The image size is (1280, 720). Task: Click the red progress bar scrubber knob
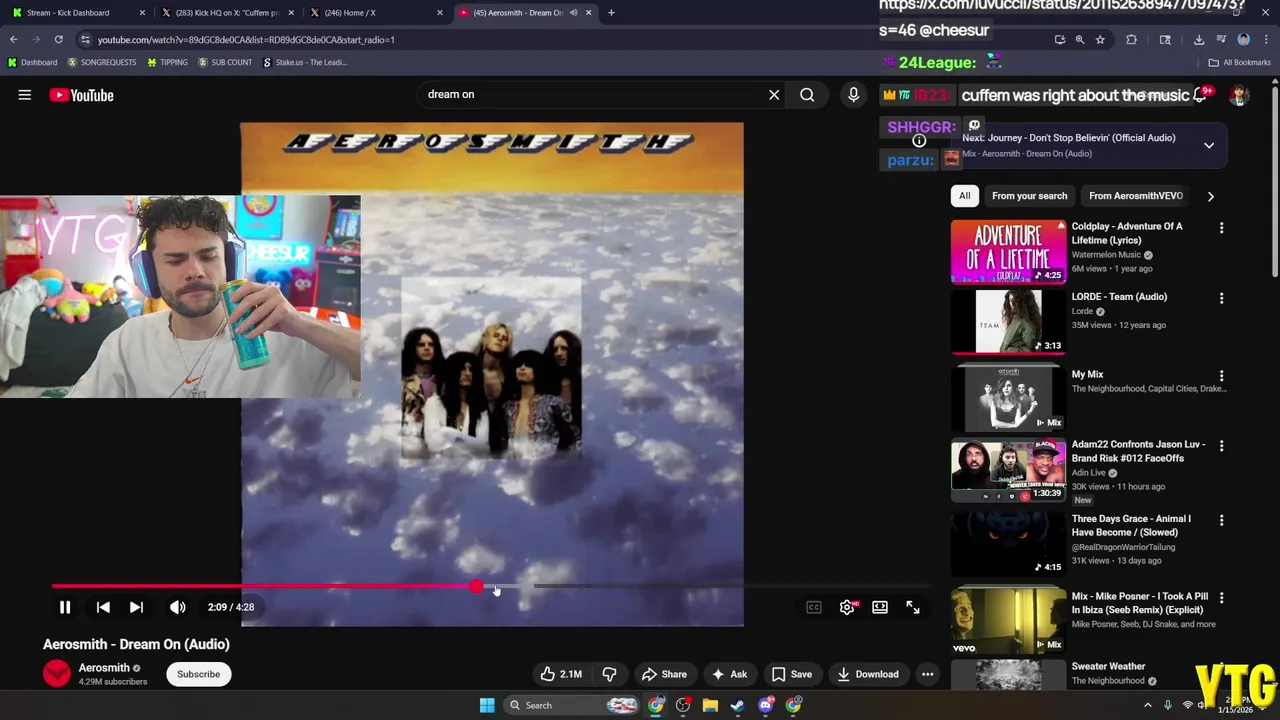tap(476, 587)
